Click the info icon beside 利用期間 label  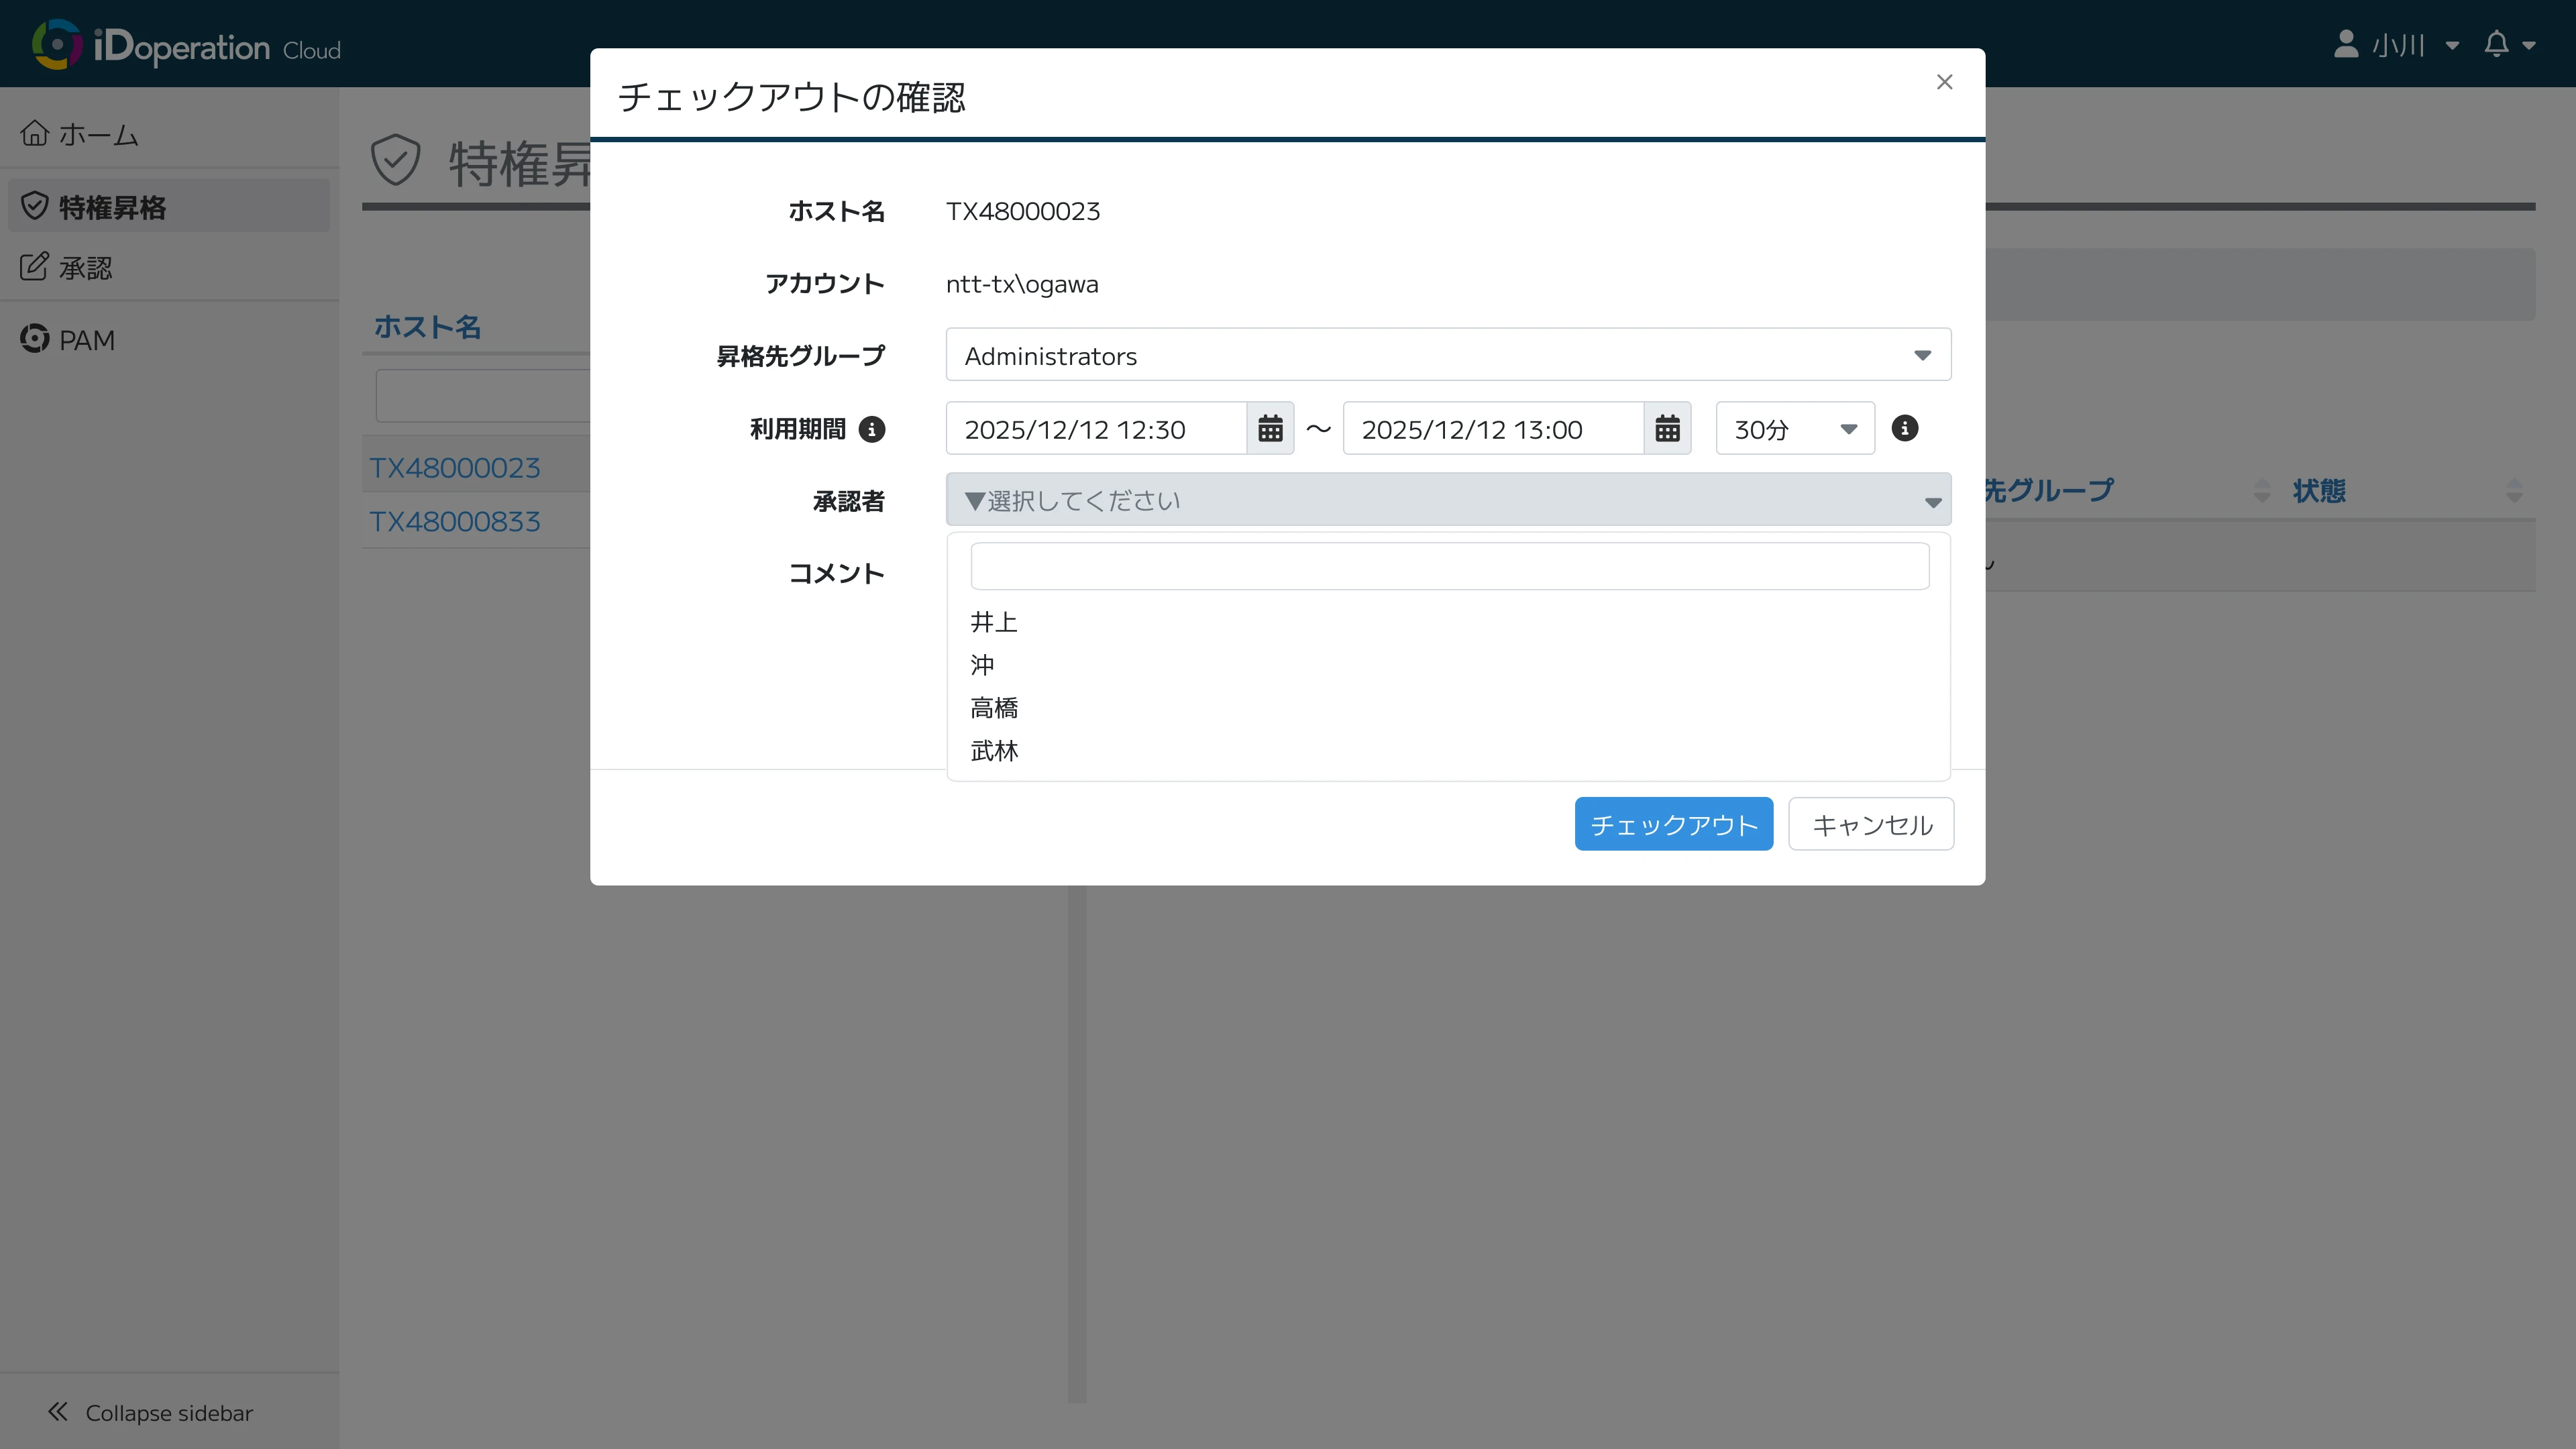(x=872, y=429)
